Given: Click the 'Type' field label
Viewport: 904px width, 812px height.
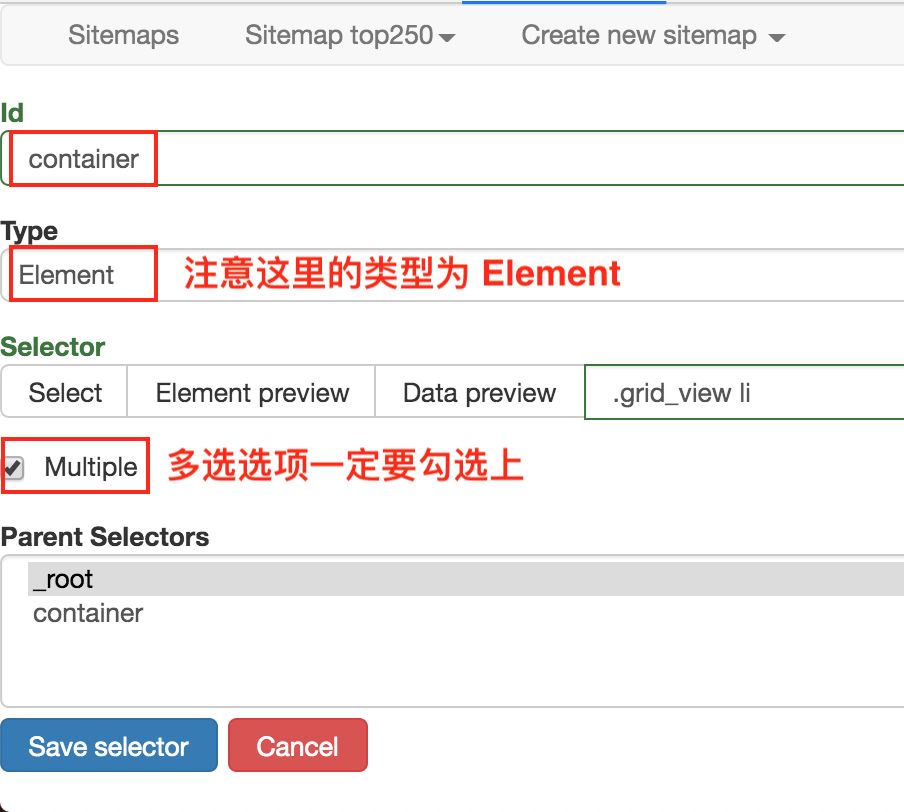Looking at the screenshot, I should 30,231.
